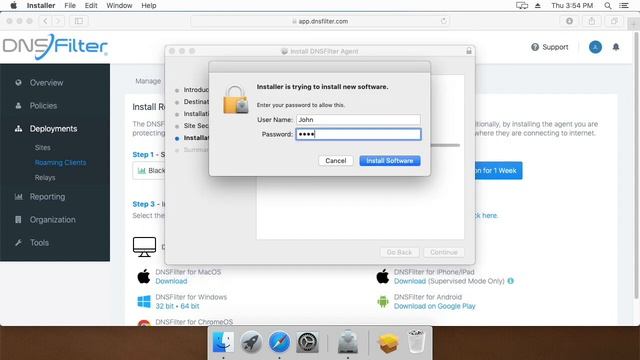Open Trash from the Dock

[x=416, y=342]
